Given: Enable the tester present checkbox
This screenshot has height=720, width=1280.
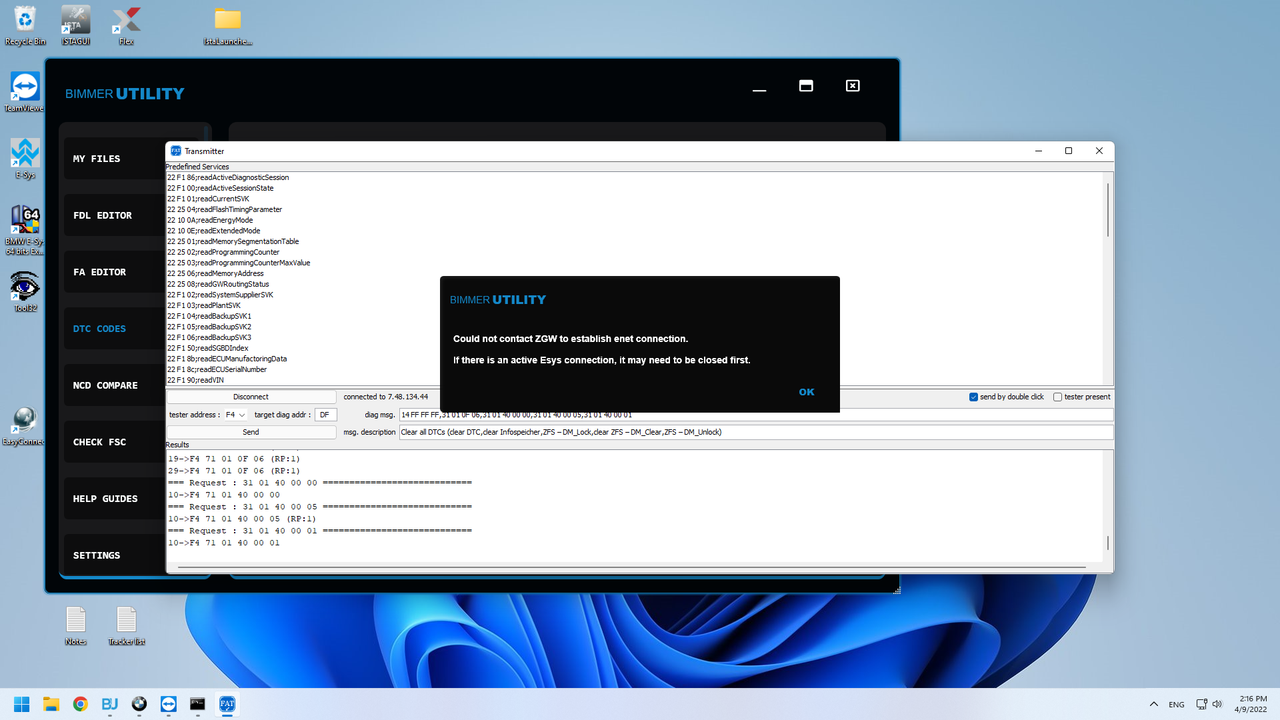Looking at the screenshot, I should click(1058, 397).
